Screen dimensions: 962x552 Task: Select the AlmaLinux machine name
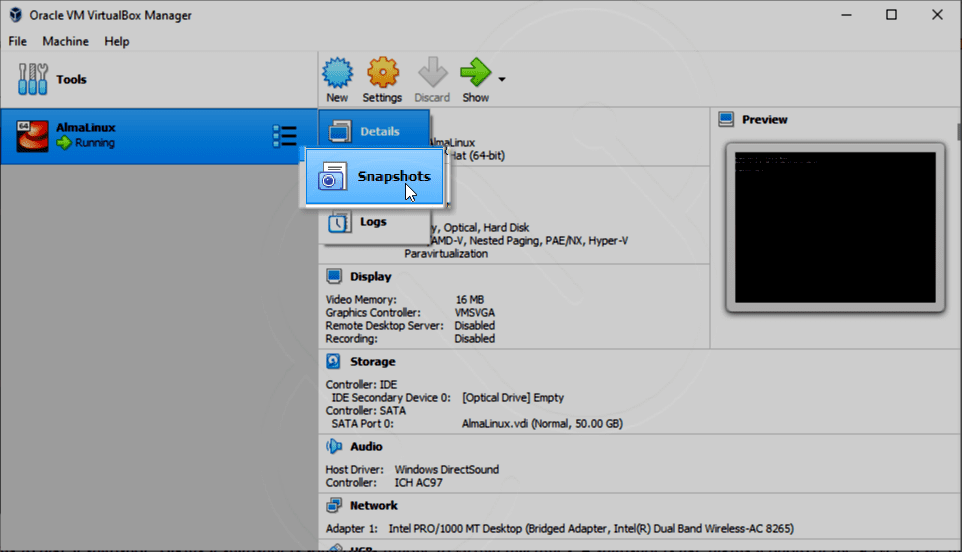pos(86,128)
